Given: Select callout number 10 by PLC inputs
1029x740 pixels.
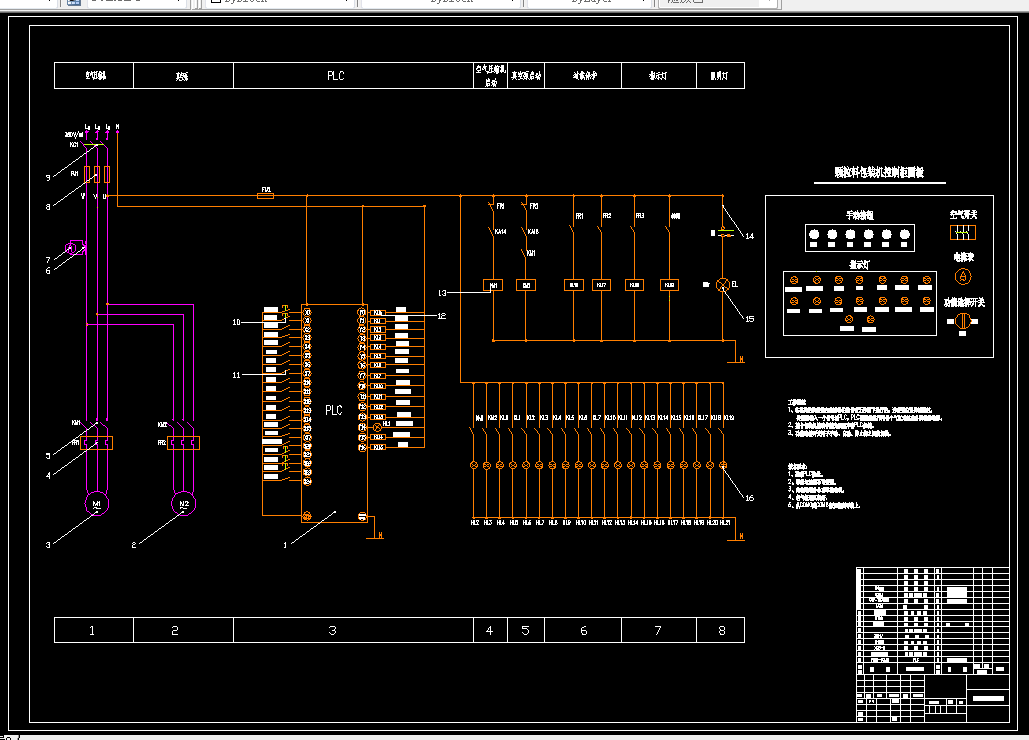Looking at the screenshot, I should (236, 322).
